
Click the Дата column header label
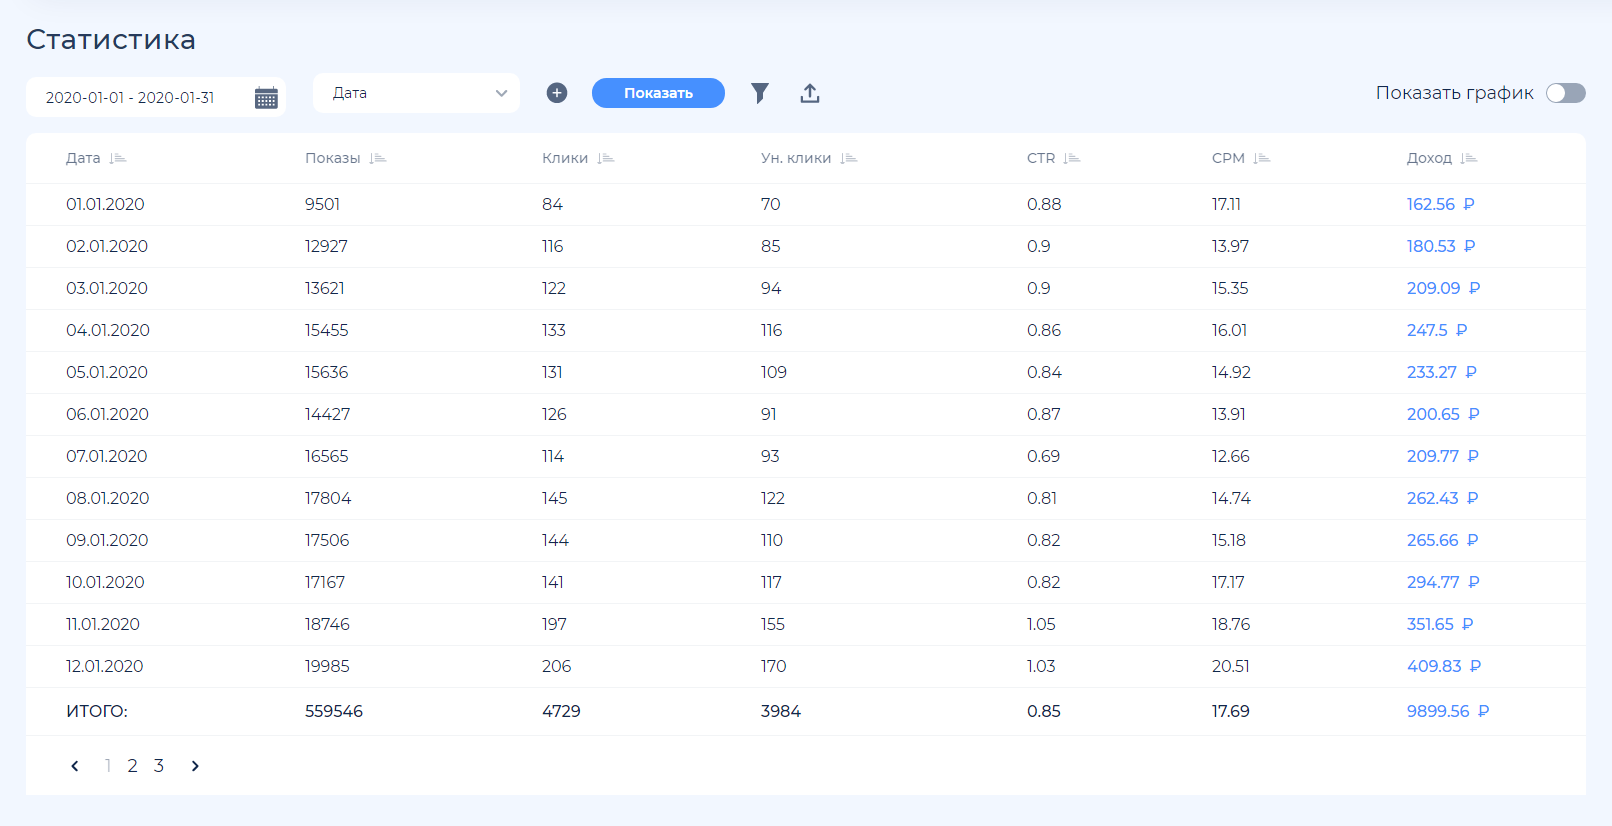pos(83,158)
